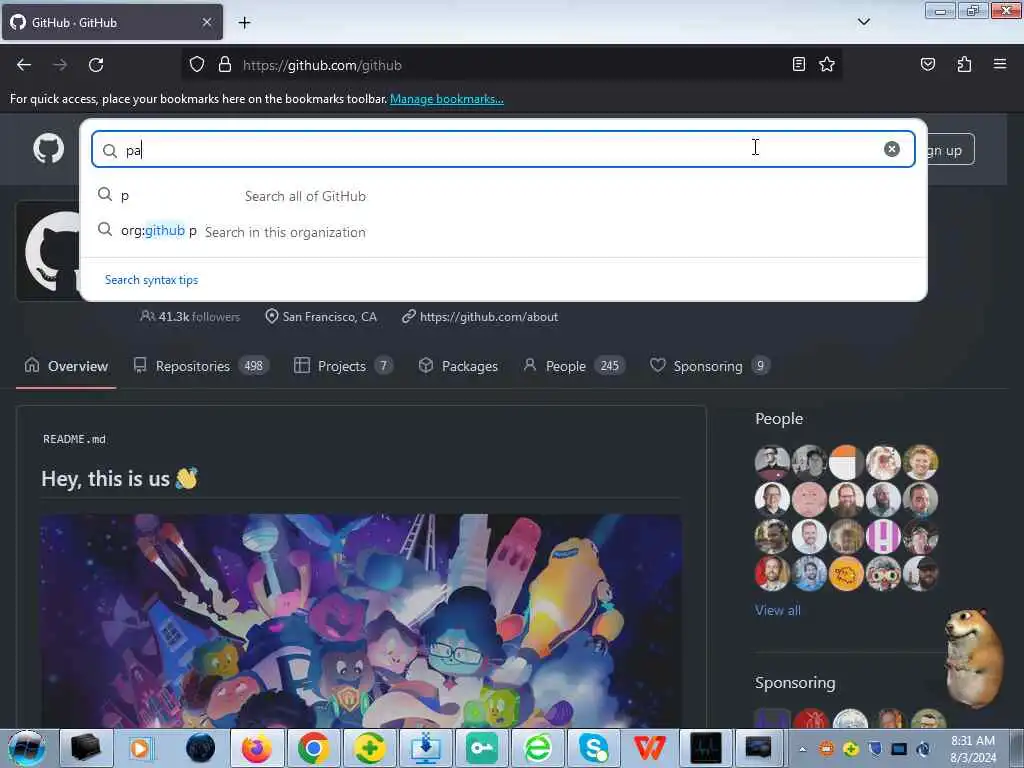Viewport: 1024px width, 768px height.
Task: Click the README banner illustration
Action: (360, 620)
